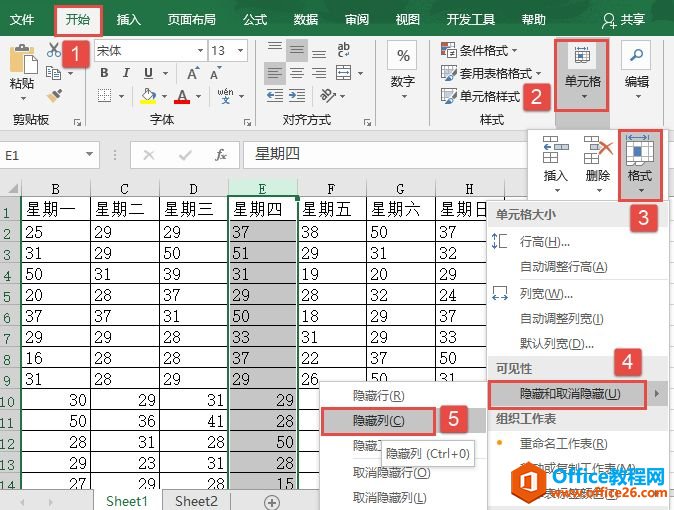Toggle Bold formatting
Image resolution: width=674 pixels, height=510 pixels.
(x=104, y=73)
